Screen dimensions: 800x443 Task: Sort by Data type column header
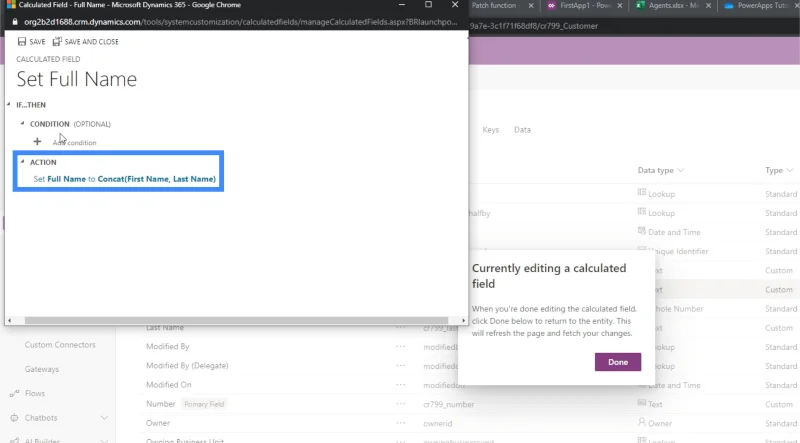[660, 170]
